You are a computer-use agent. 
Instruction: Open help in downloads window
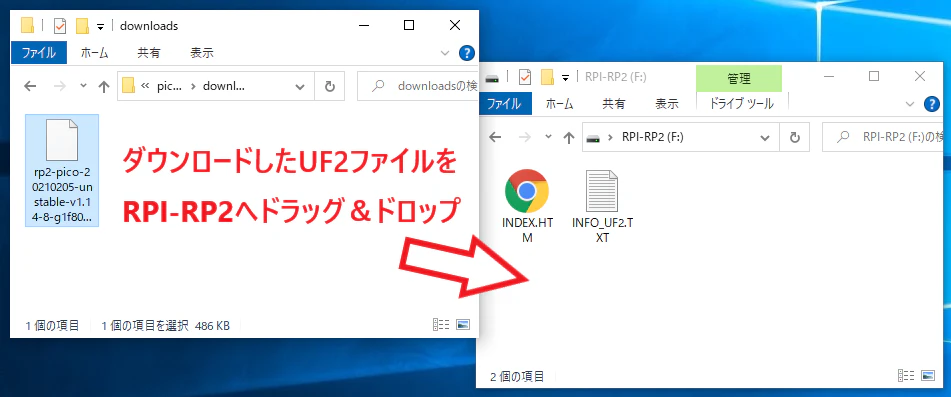click(x=466, y=53)
